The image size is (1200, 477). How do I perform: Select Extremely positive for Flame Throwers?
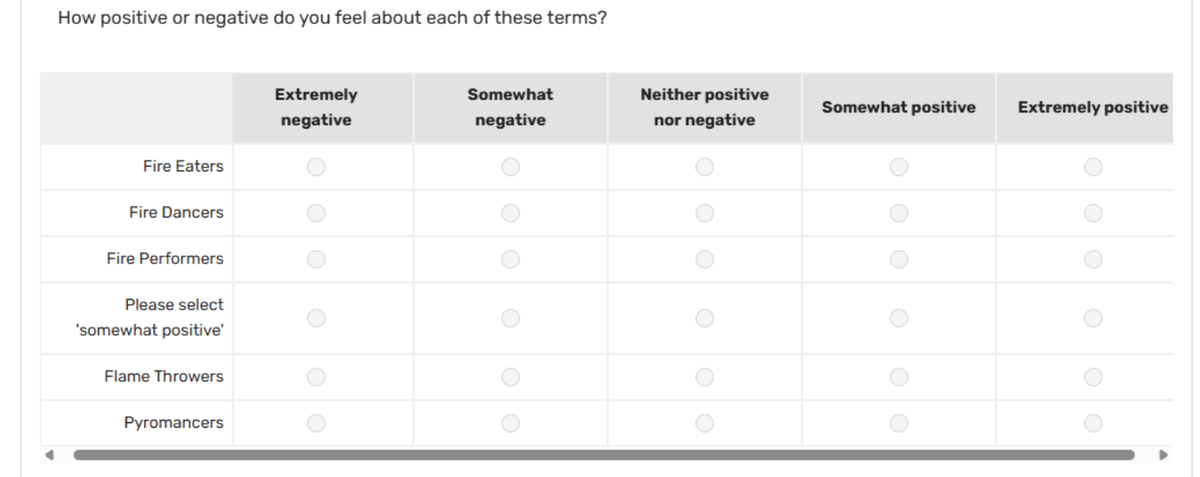point(1092,377)
